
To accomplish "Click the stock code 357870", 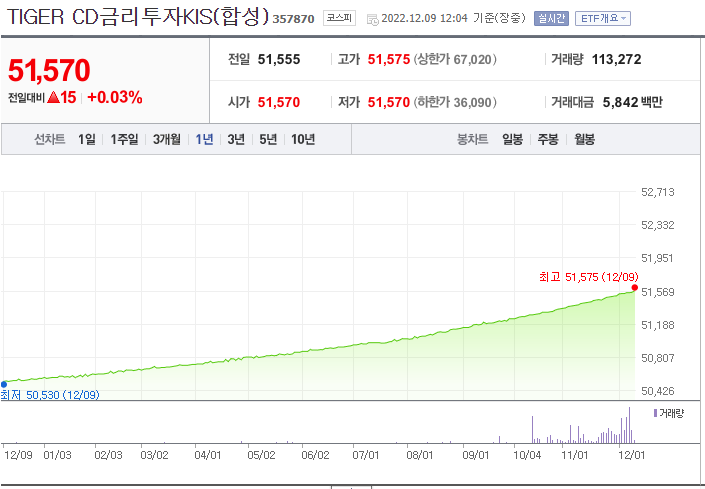I will tap(293, 20).
